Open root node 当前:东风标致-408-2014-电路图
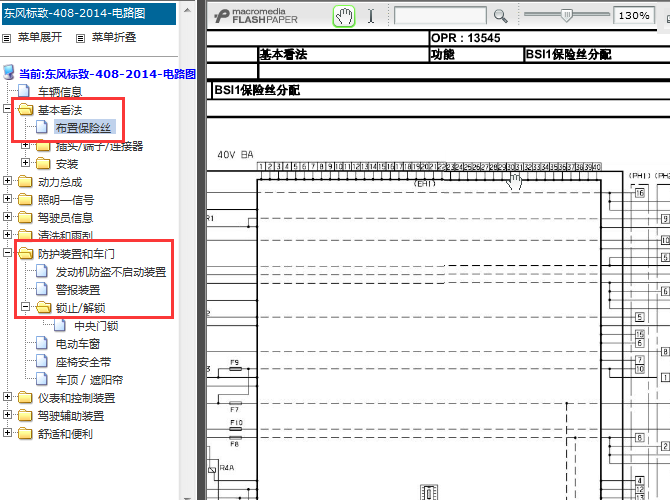 point(107,74)
